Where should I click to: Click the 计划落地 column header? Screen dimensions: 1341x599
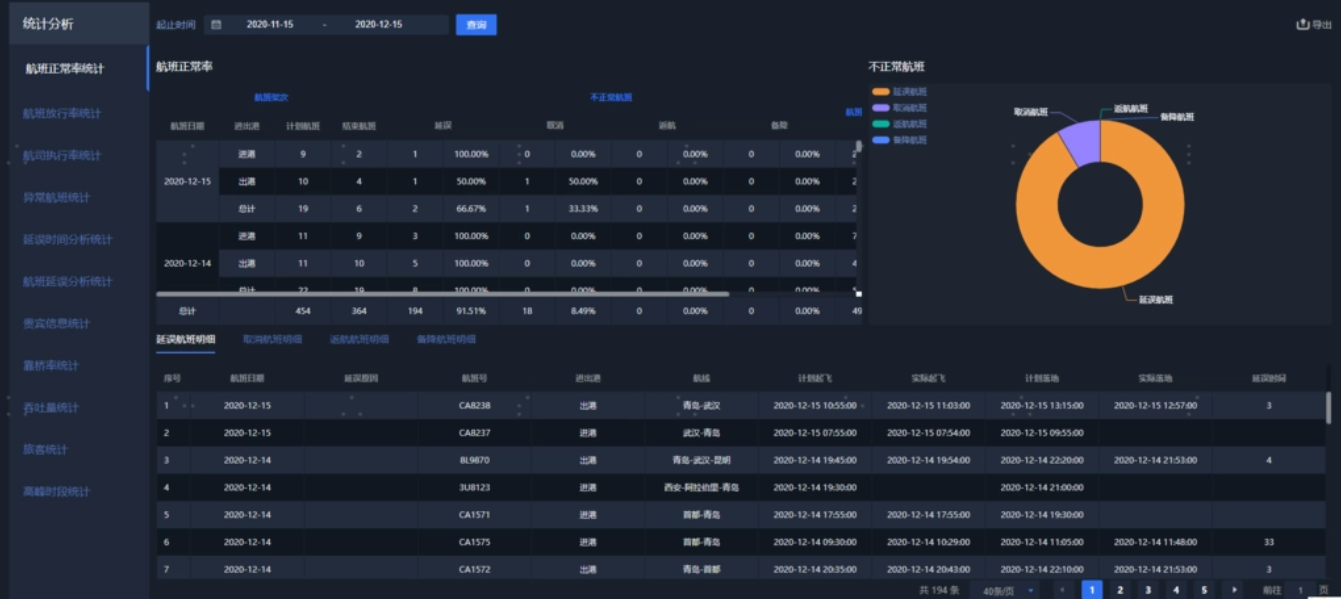pyautogui.click(x=1042, y=379)
